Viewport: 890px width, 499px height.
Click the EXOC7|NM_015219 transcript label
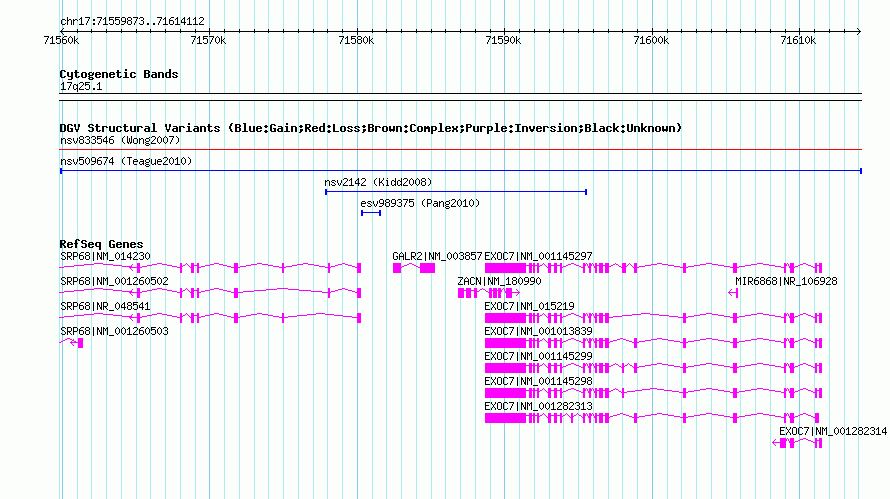(529, 306)
